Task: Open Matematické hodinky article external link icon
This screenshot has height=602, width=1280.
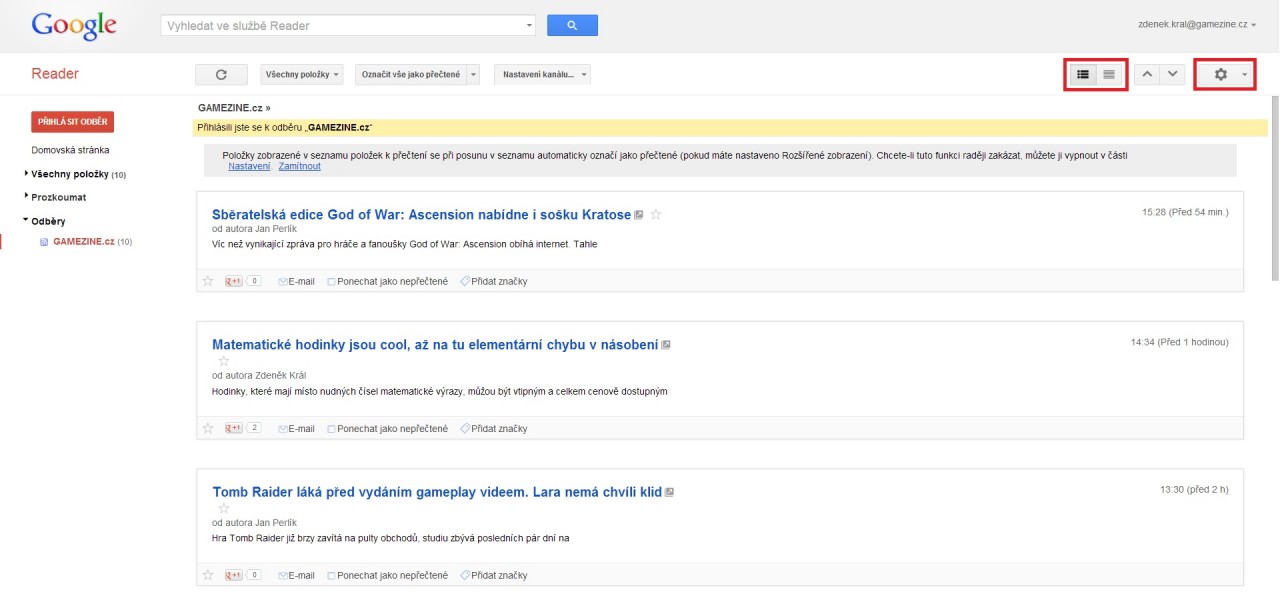Action: coord(666,345)
